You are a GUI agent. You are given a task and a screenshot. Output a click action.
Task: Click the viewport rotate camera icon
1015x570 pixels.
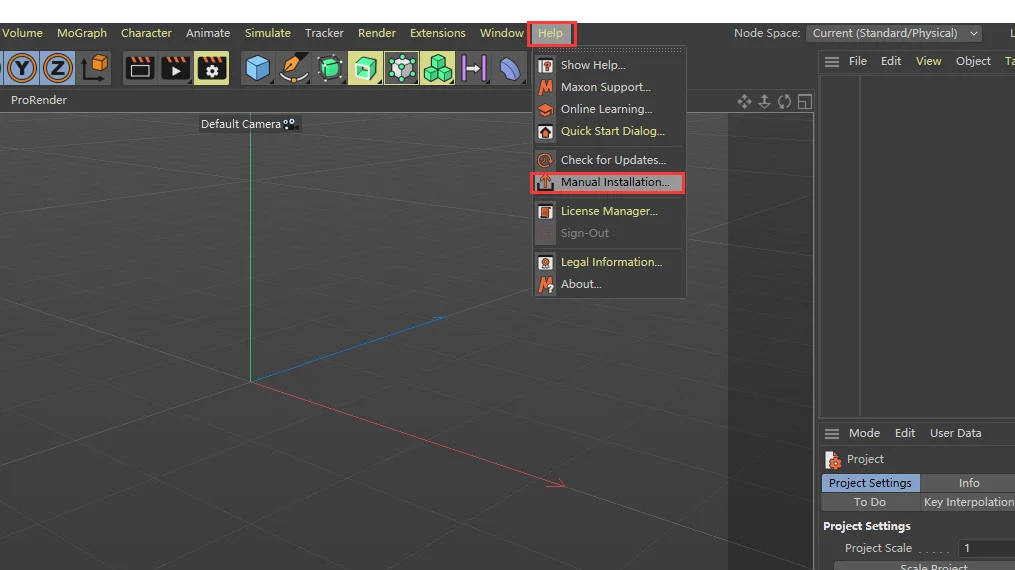(x=785, y=102)
